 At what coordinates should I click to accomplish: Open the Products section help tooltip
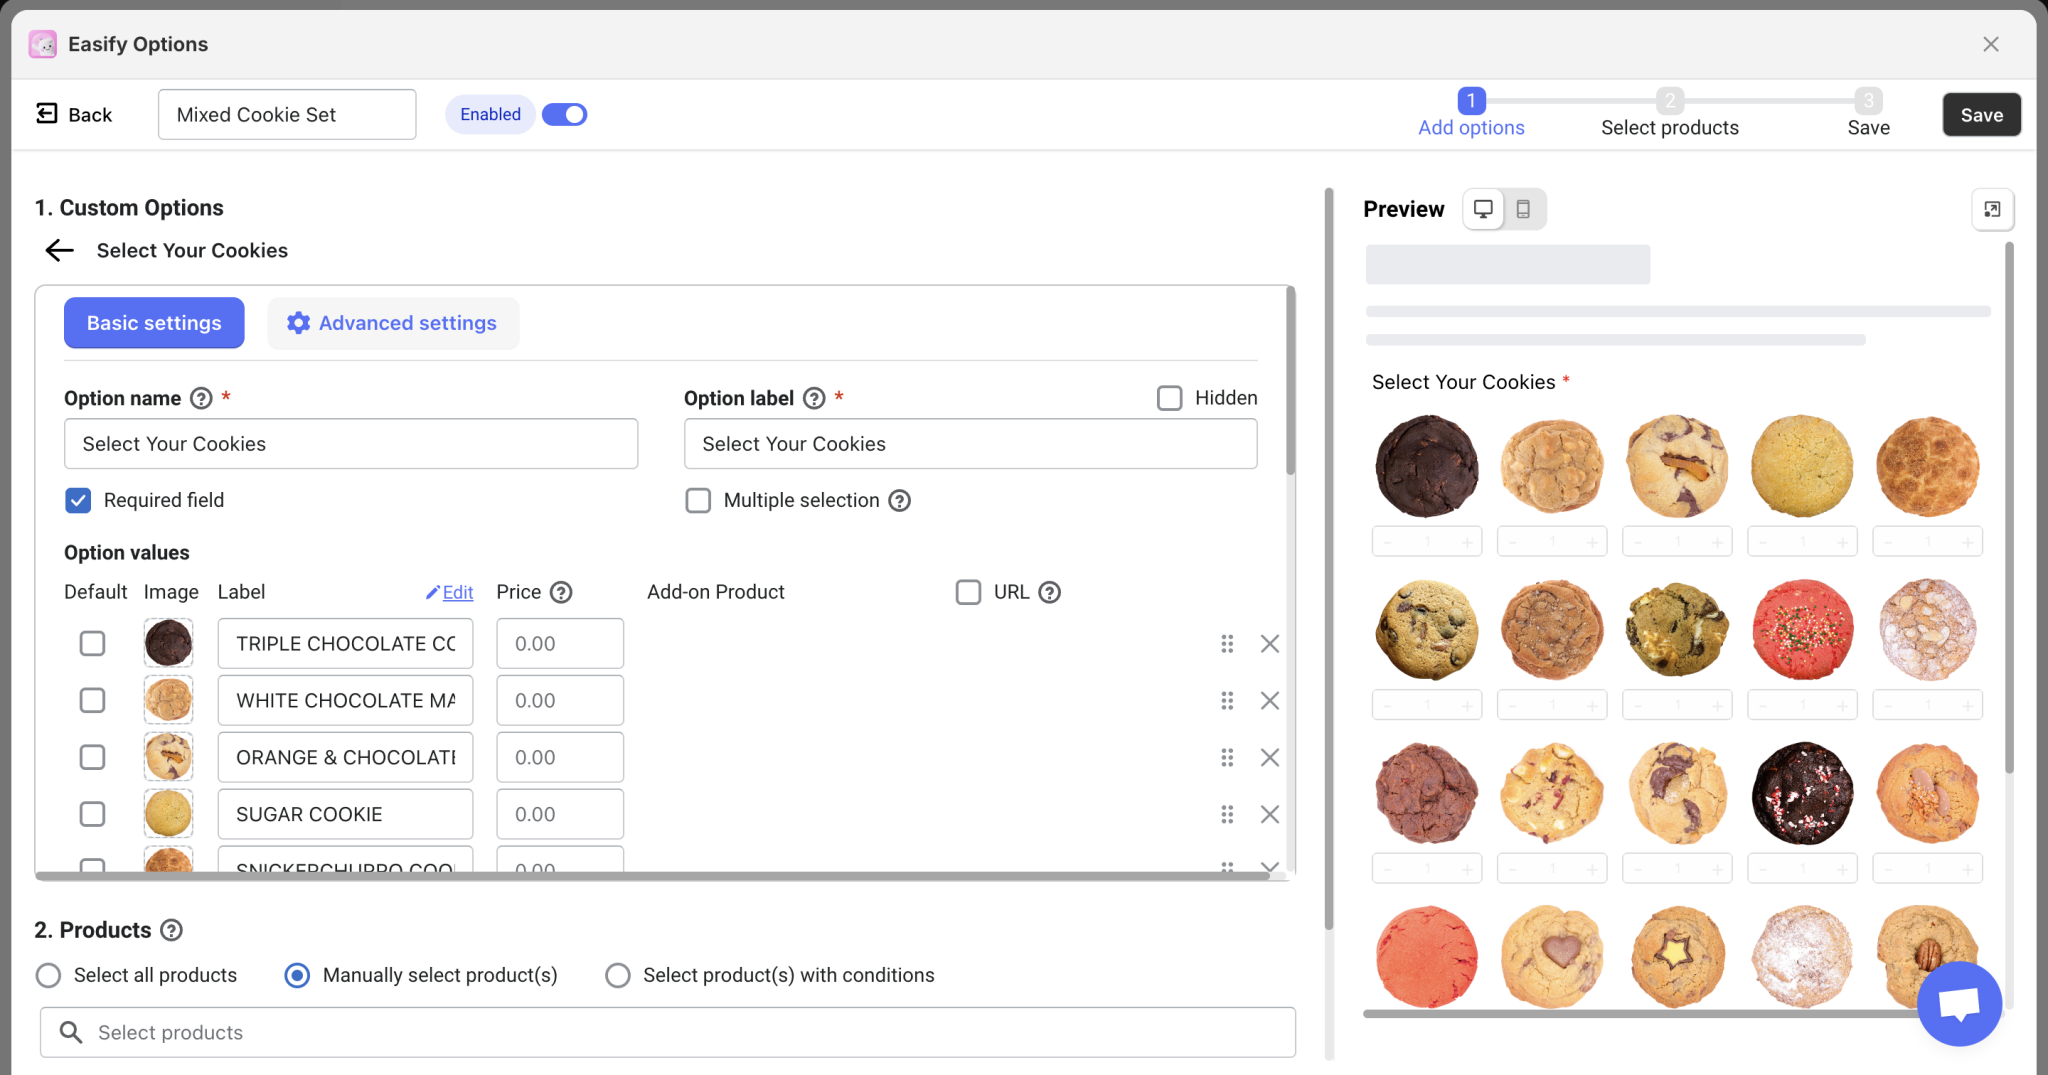[x=172, y=930]
